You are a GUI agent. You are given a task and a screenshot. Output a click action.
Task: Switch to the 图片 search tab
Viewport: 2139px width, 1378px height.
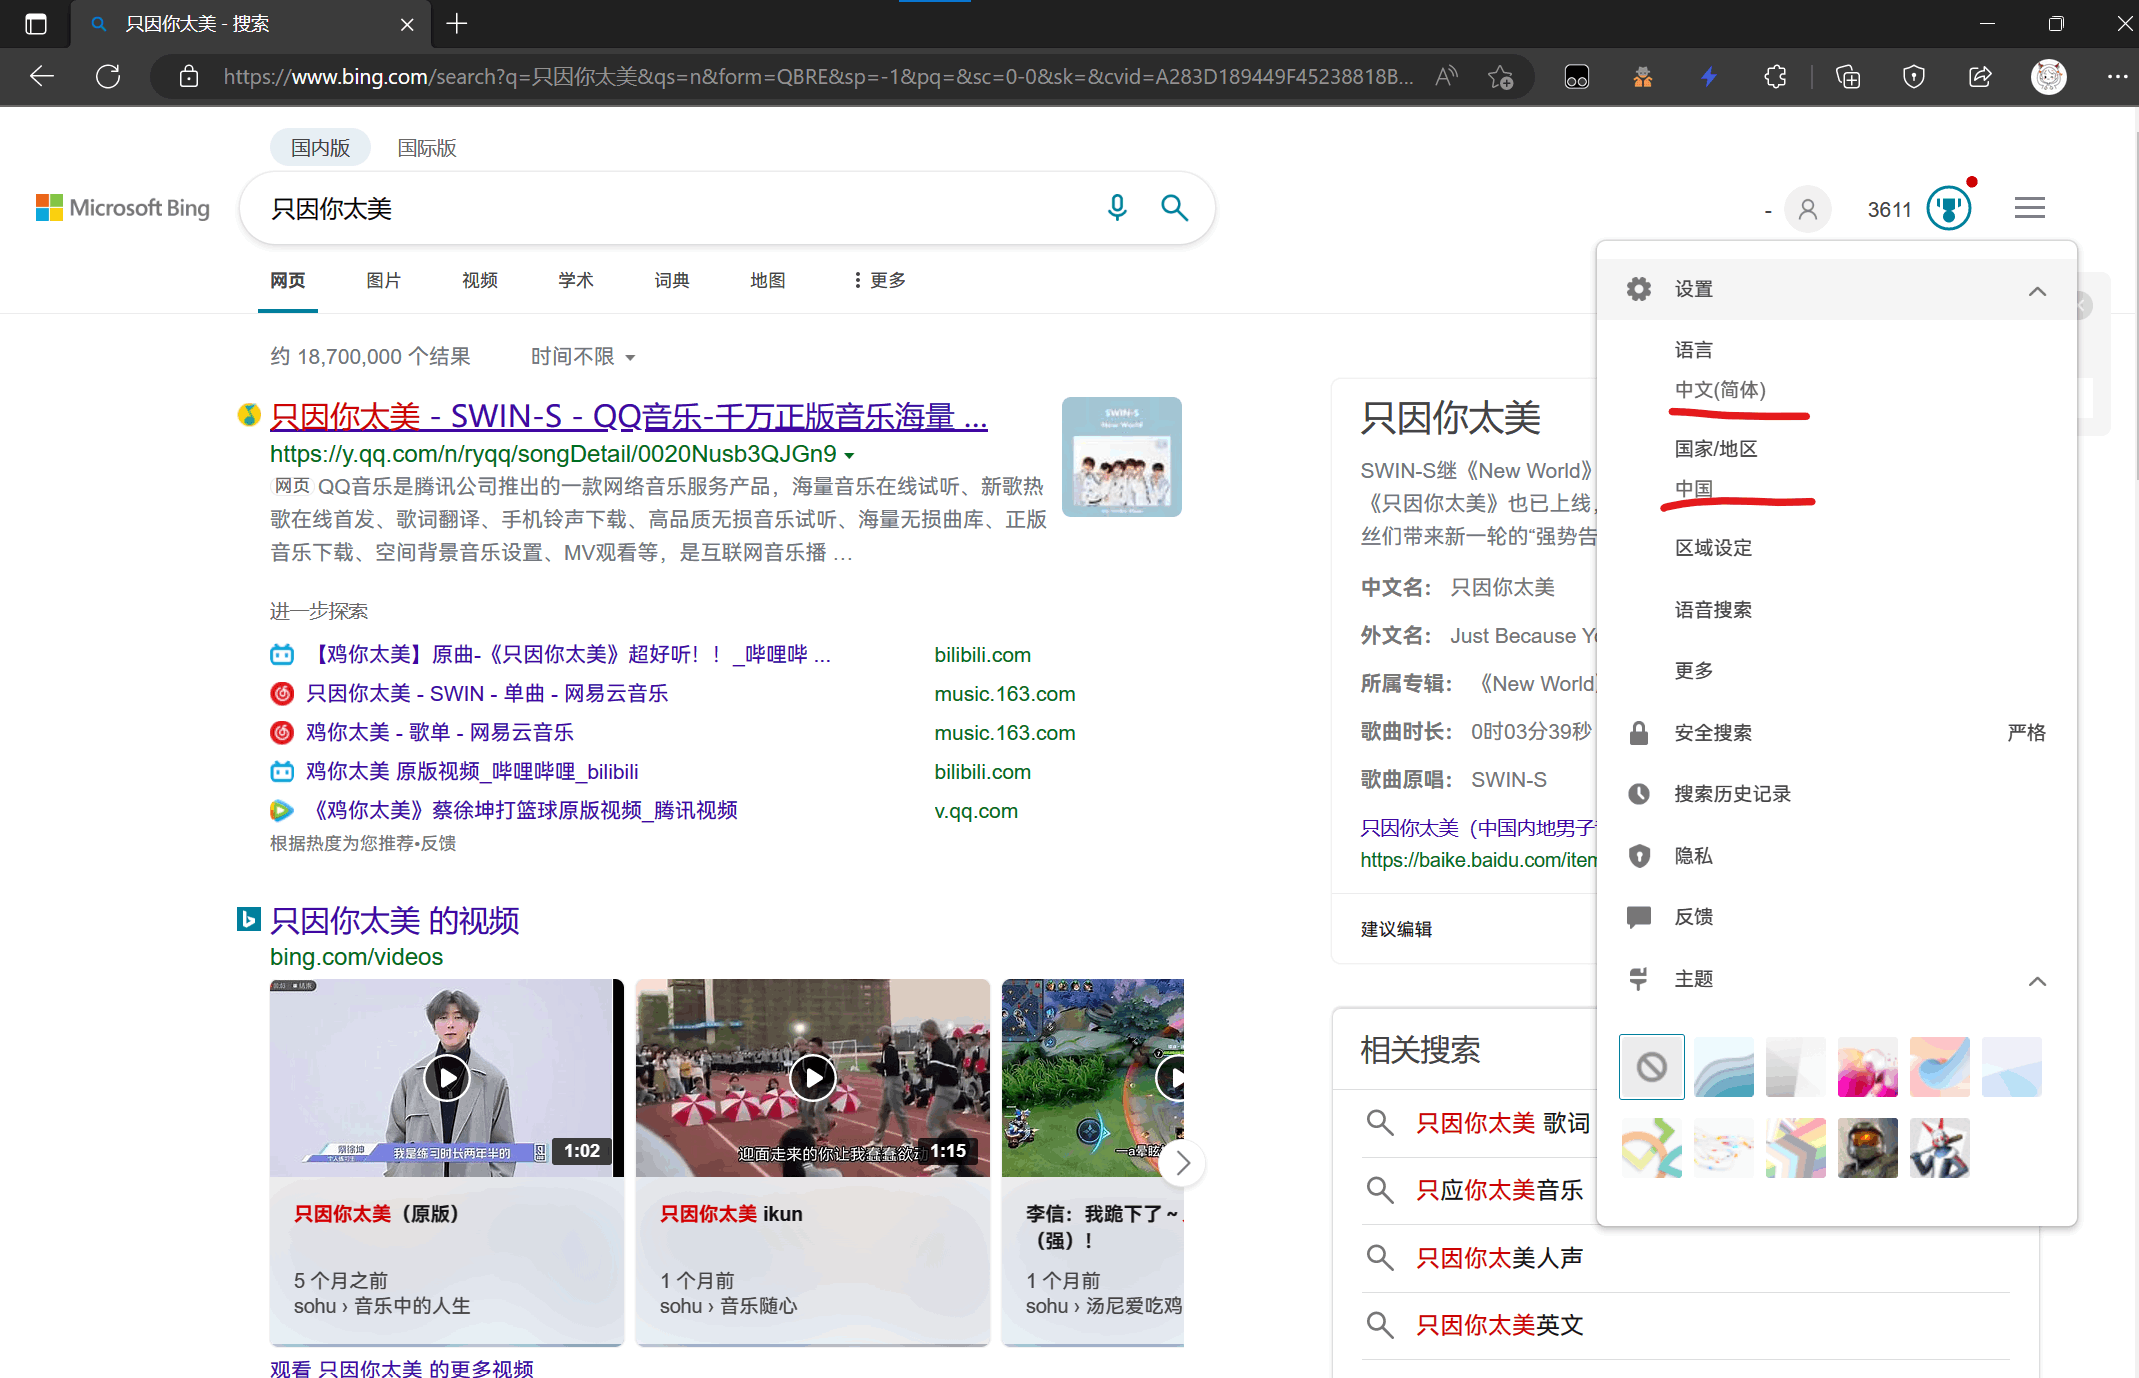tap(383, 280)
